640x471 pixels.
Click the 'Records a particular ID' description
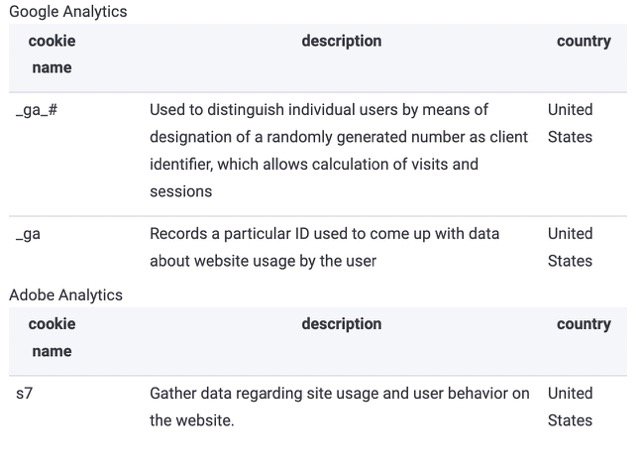[324, 247]
